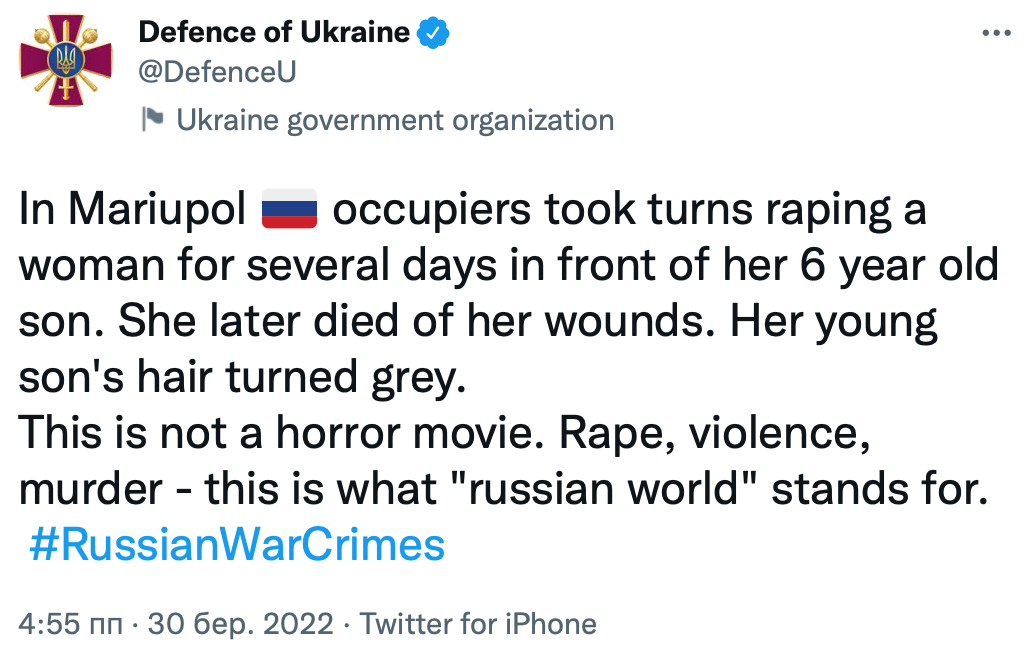
Task: Click the blue verified checkmark badge
Action: 433,33
